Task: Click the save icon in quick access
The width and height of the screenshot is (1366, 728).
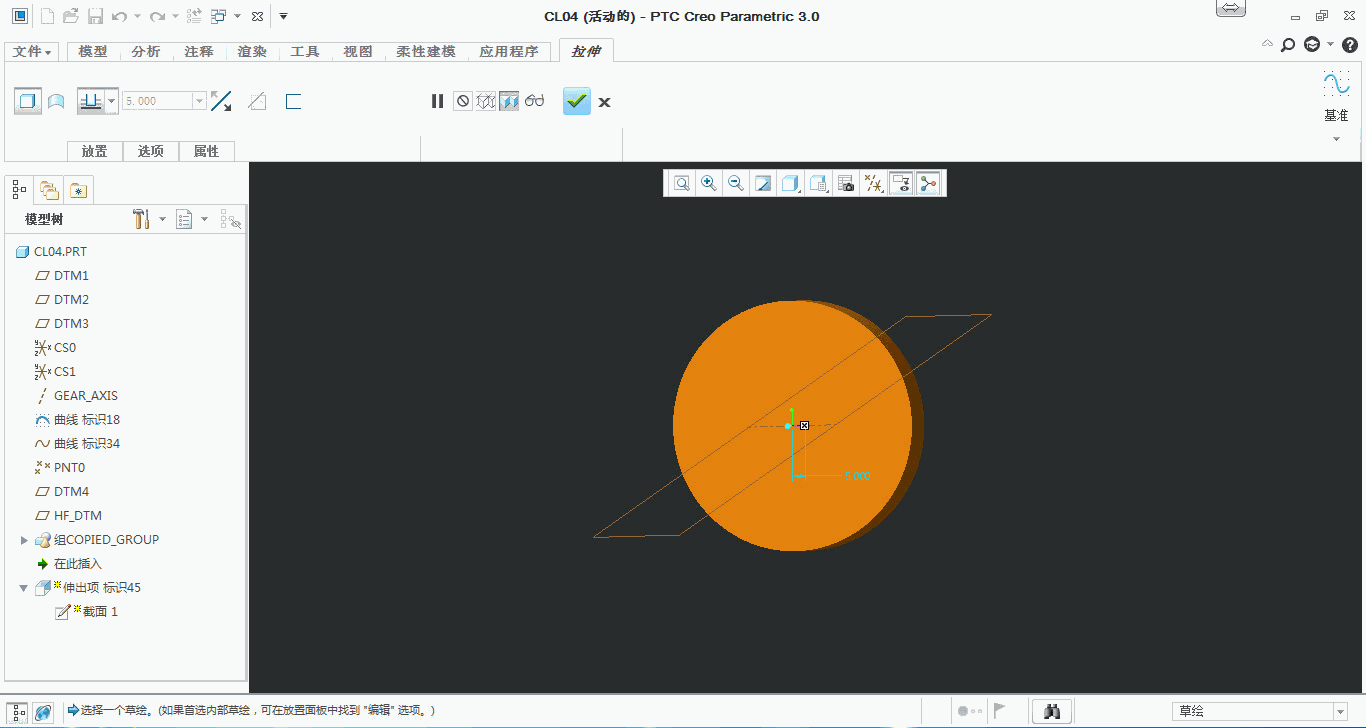Action: coord(95,16)
